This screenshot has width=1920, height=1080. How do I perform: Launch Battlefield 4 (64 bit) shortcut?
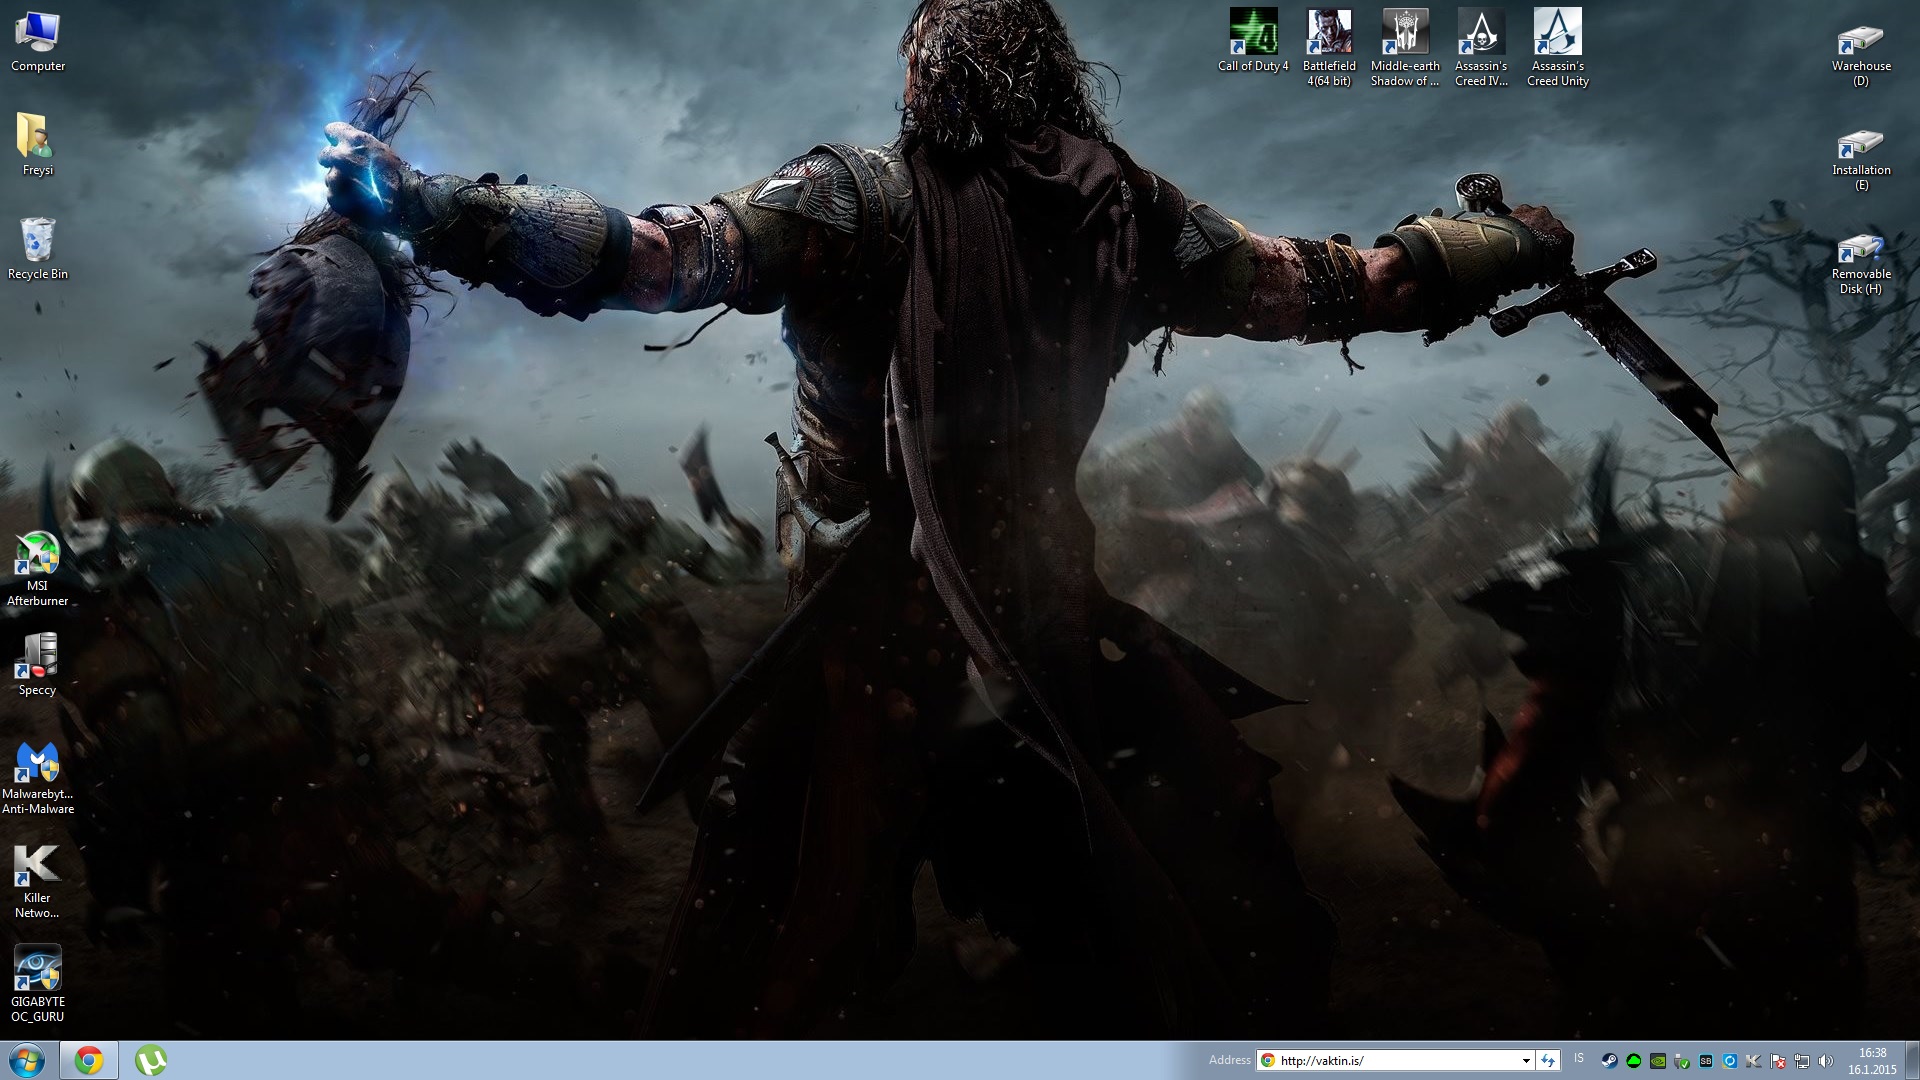point(1329,33)
